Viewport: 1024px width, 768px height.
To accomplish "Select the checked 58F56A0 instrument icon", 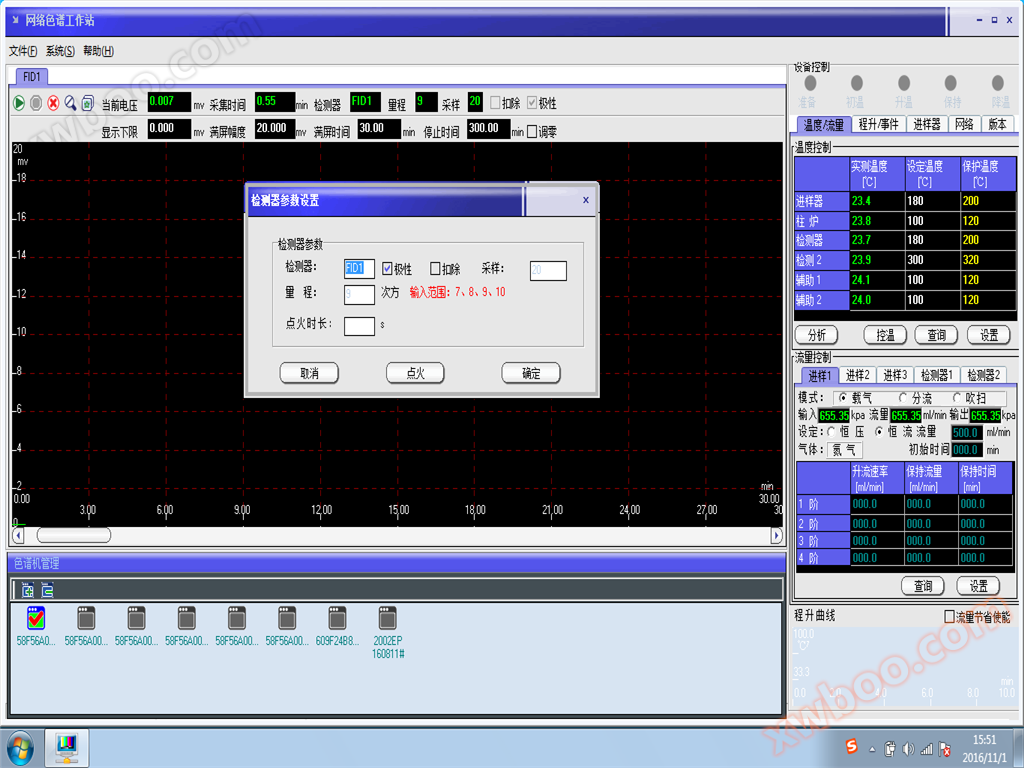I will (36, 619).
